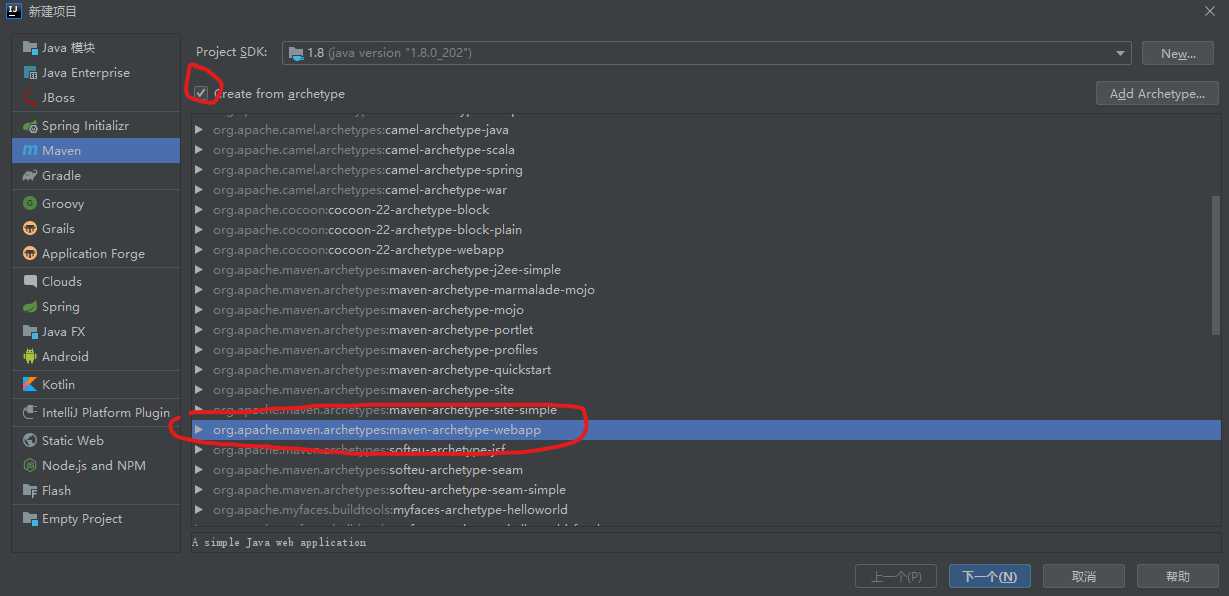Expand the maven-archetype-webapp entry
Viewport: 1229px width, 596px height.
click(199, 430)
